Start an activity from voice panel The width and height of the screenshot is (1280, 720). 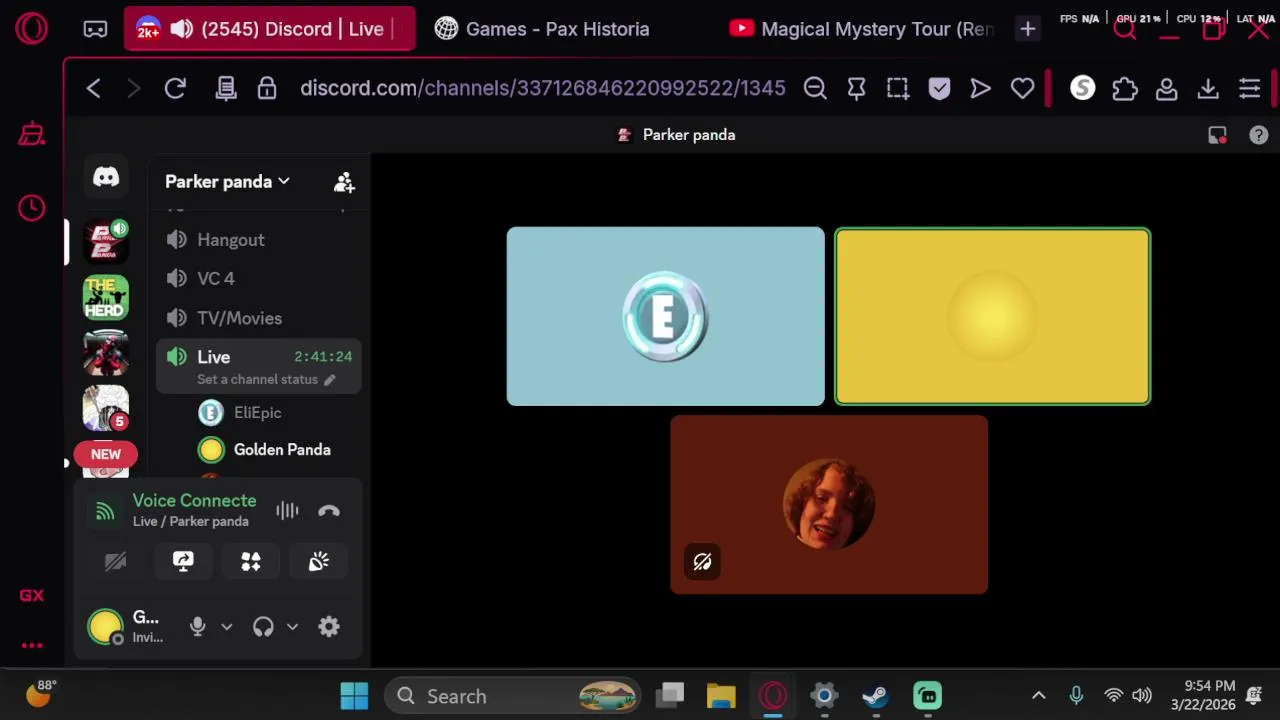(251, 562)
